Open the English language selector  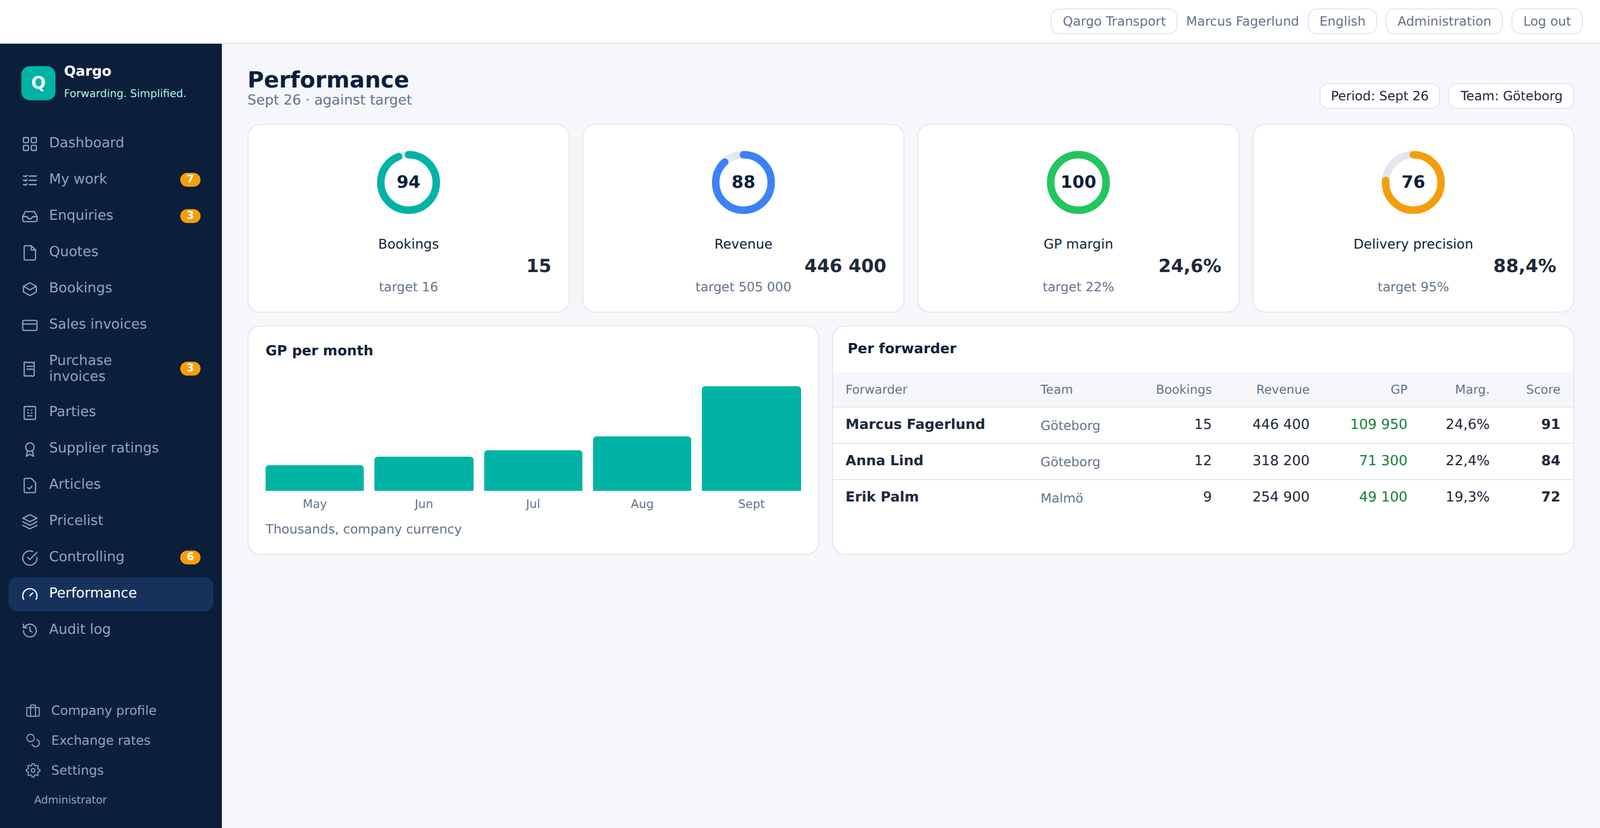(x=1342, y=21)
